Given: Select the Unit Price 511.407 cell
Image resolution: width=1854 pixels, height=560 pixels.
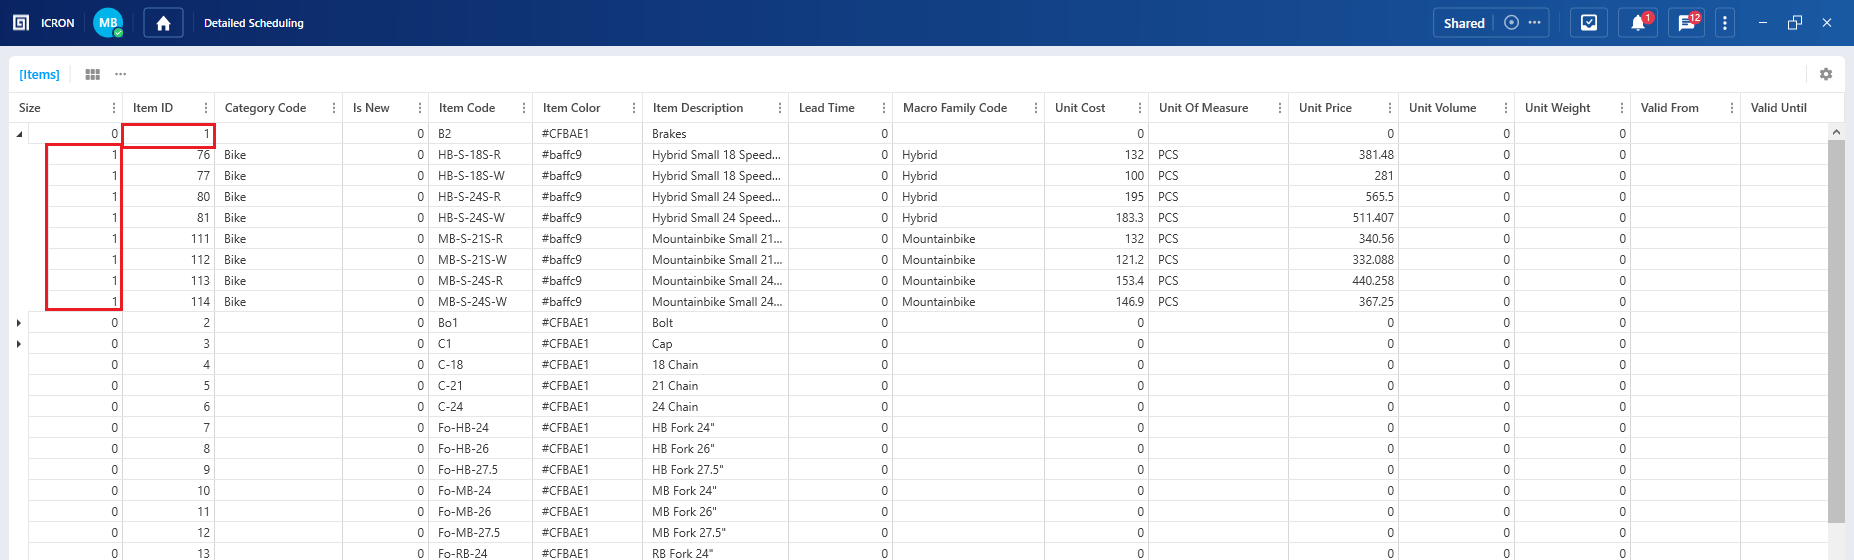Looking at the screenshot, I should coord(1344,218).
